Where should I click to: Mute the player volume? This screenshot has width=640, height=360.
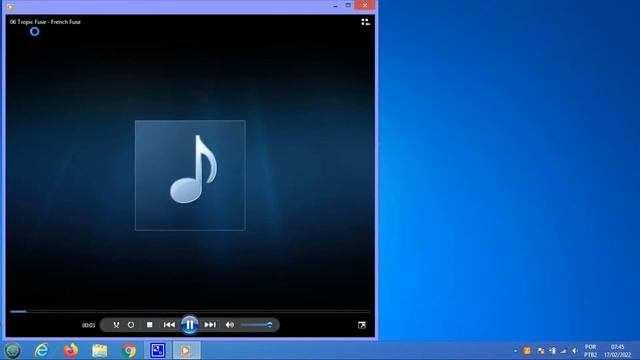click(x=230, y=325)
